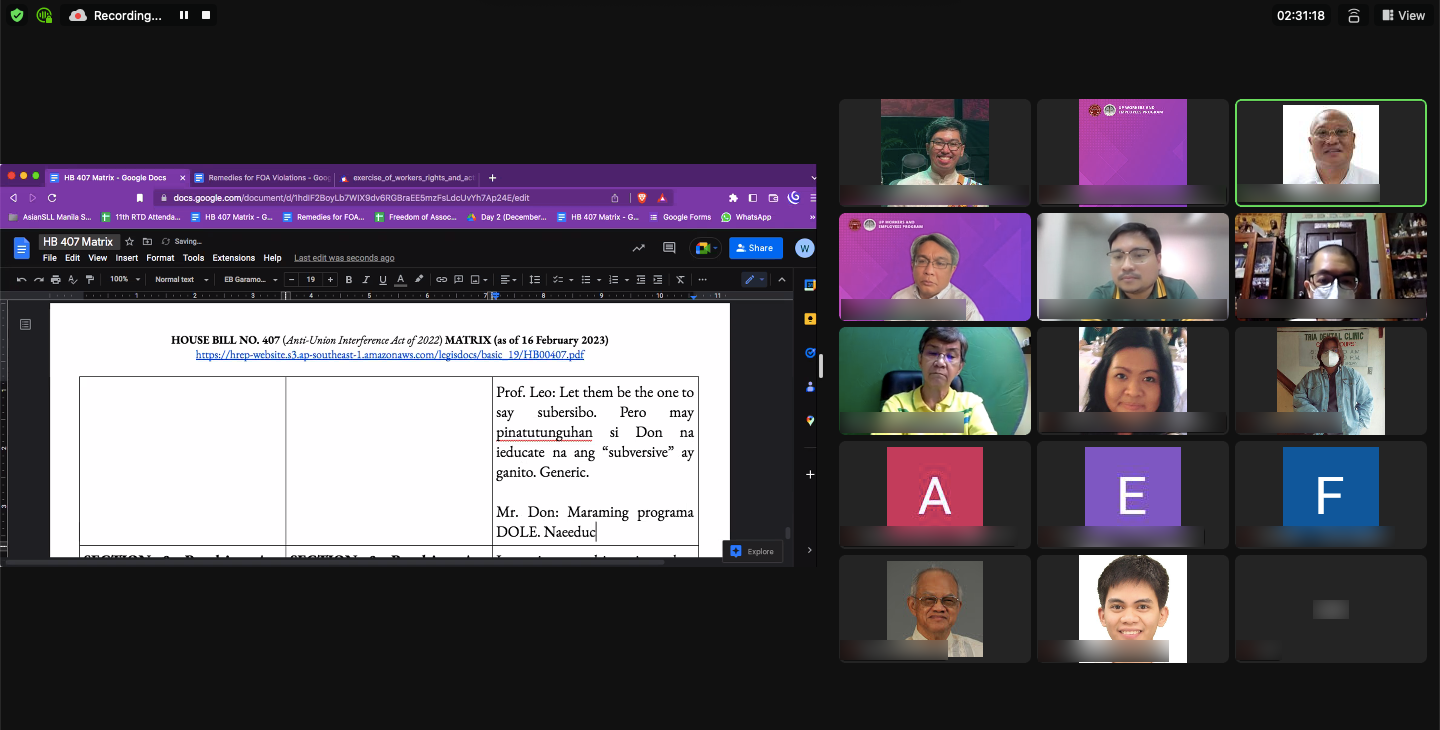The image size is (1440, 730).
Task: Open the Extensions menu
Action: tap(233, 258)
